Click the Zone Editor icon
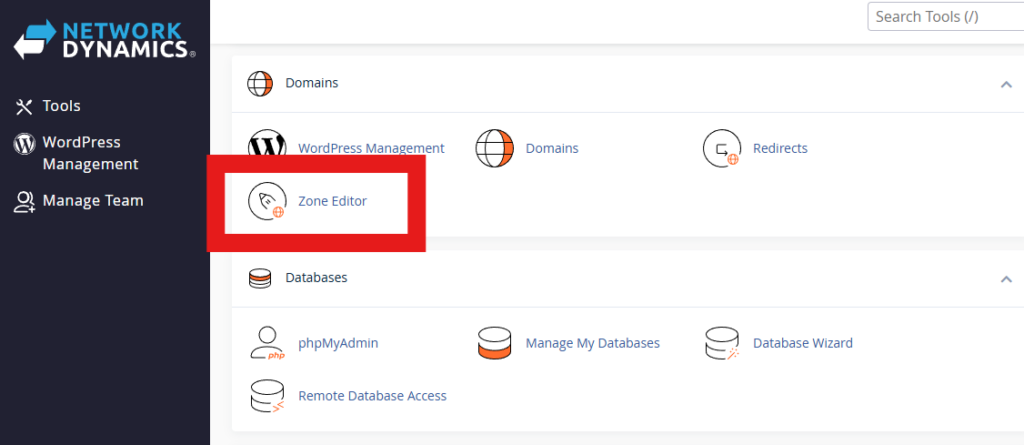This screenshot has height=445, width=1024. coord(267,202)
